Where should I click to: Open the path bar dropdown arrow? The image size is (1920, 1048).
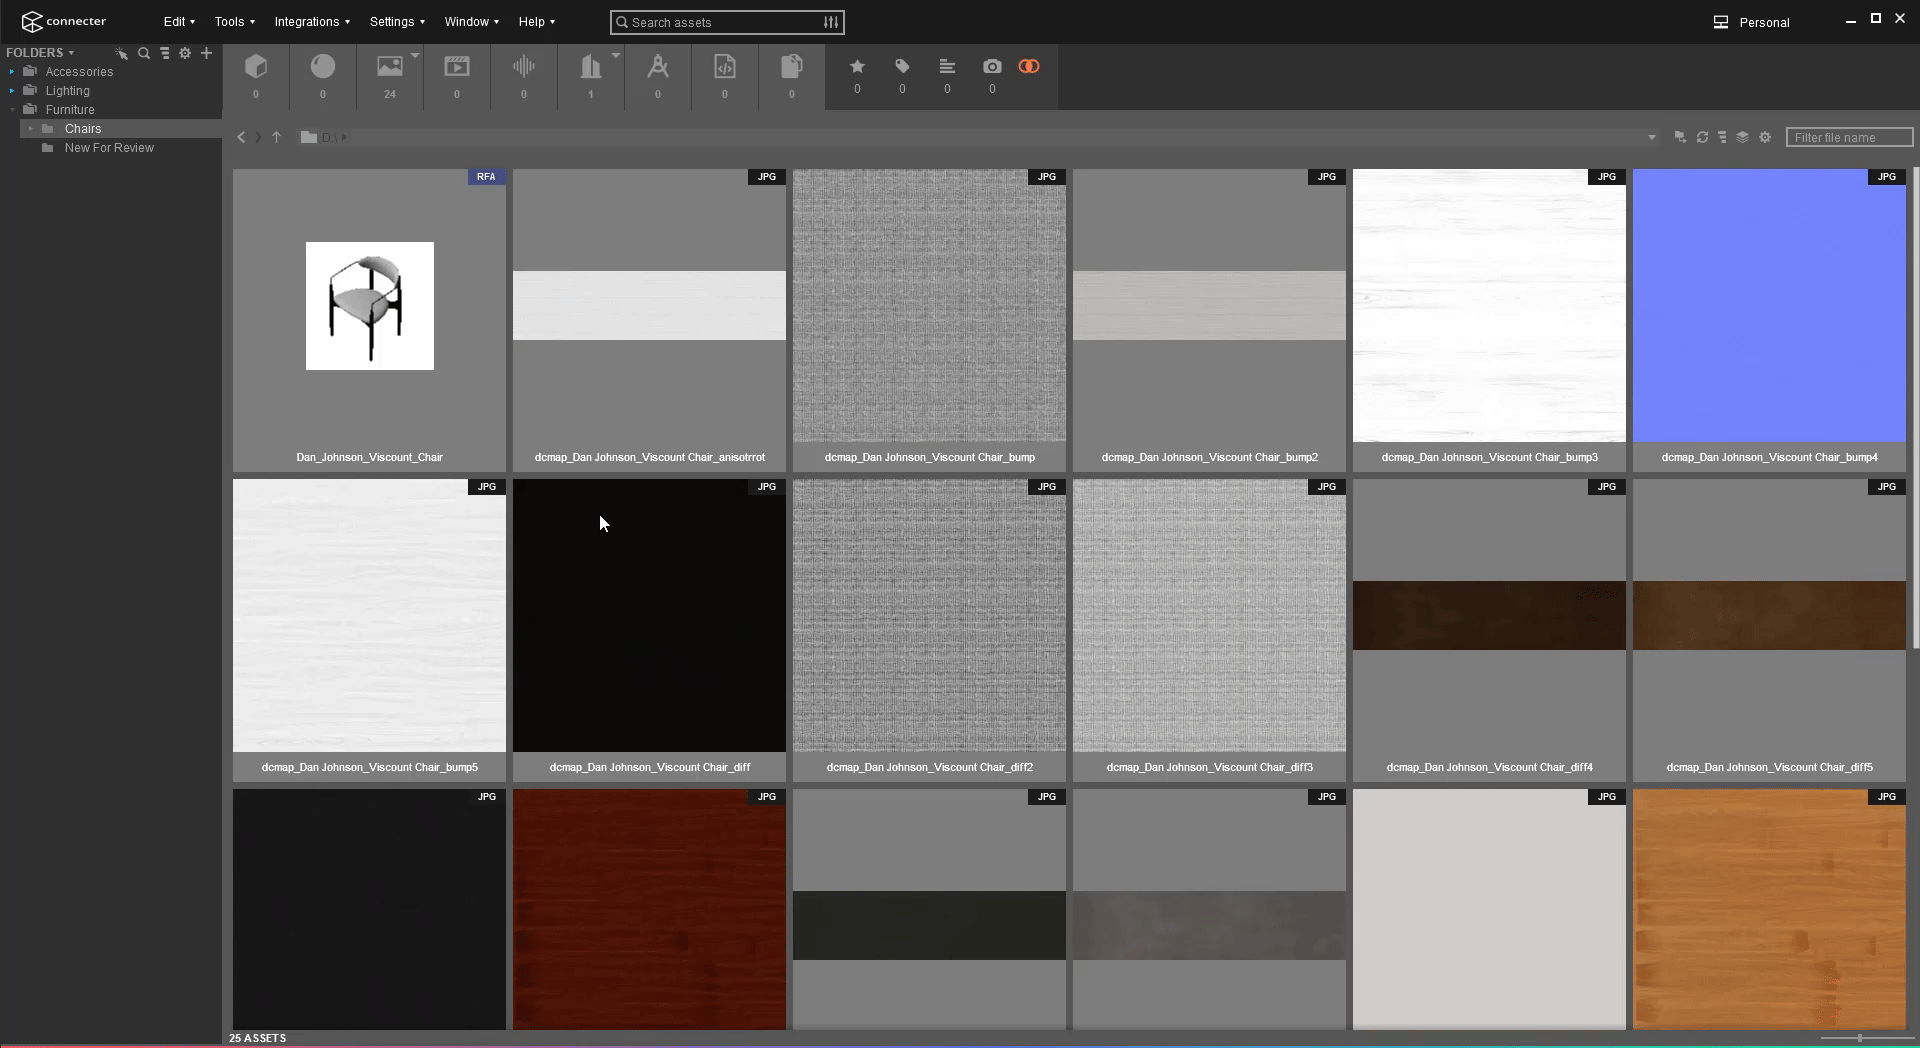coord(1652,137)
